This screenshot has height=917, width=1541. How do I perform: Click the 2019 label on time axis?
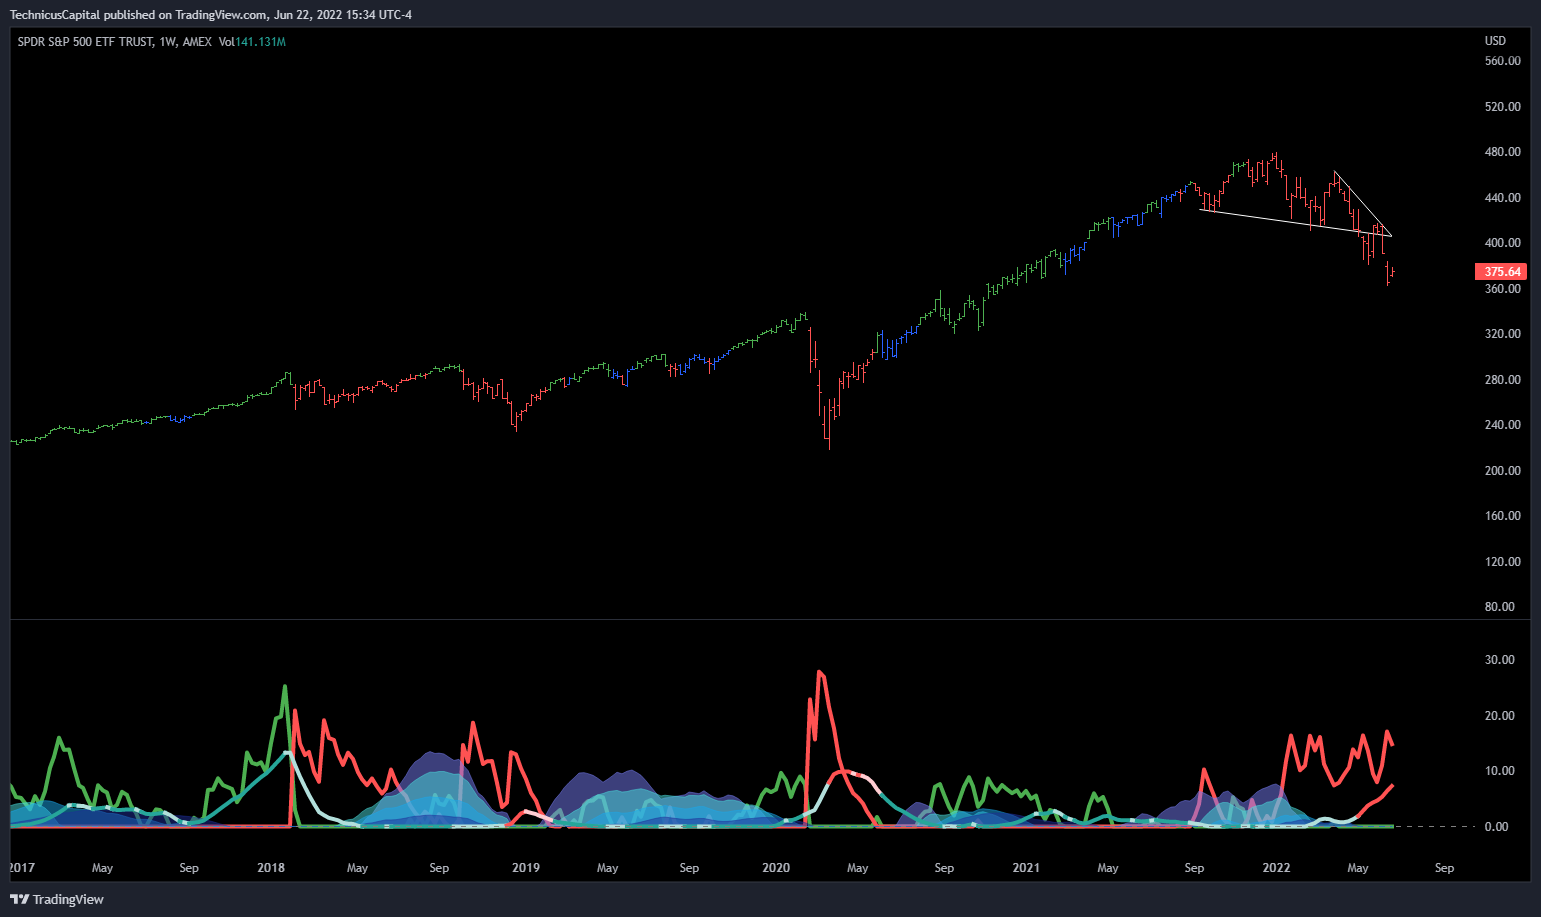[526, 868]
